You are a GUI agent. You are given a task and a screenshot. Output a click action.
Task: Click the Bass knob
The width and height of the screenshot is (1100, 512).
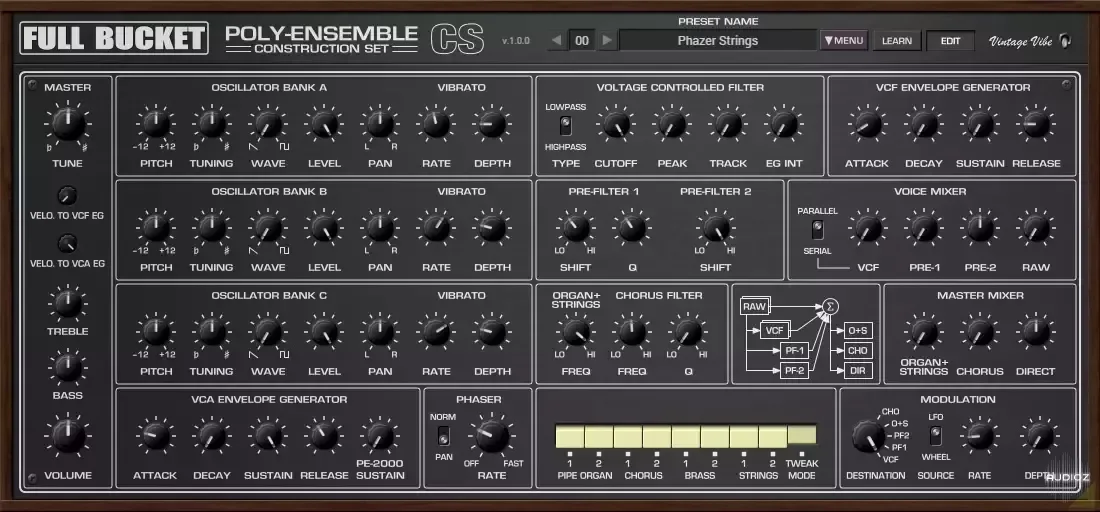pyautogui.click(x=68, y=368)
